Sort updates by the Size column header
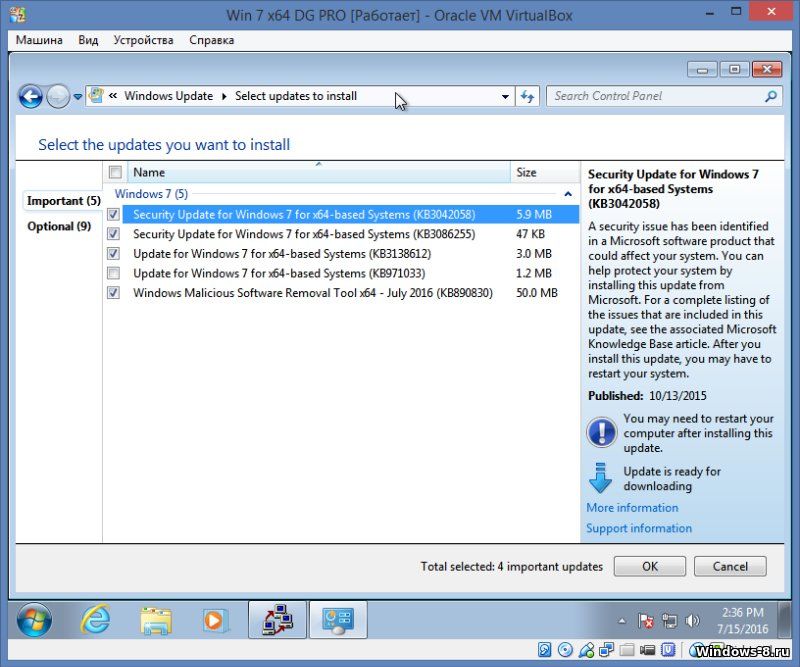 pyautogui.click(x=545, y=172)
